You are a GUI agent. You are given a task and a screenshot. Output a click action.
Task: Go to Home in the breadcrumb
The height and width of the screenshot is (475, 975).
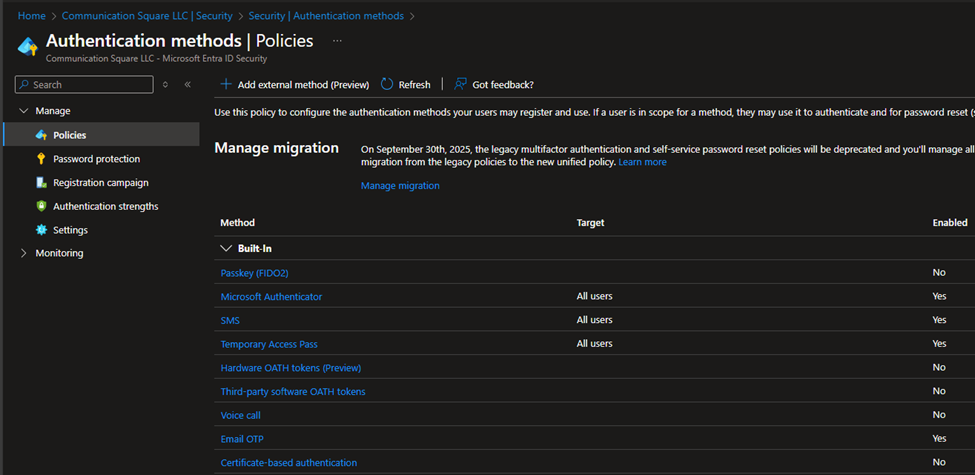click(x=32, y=16)
